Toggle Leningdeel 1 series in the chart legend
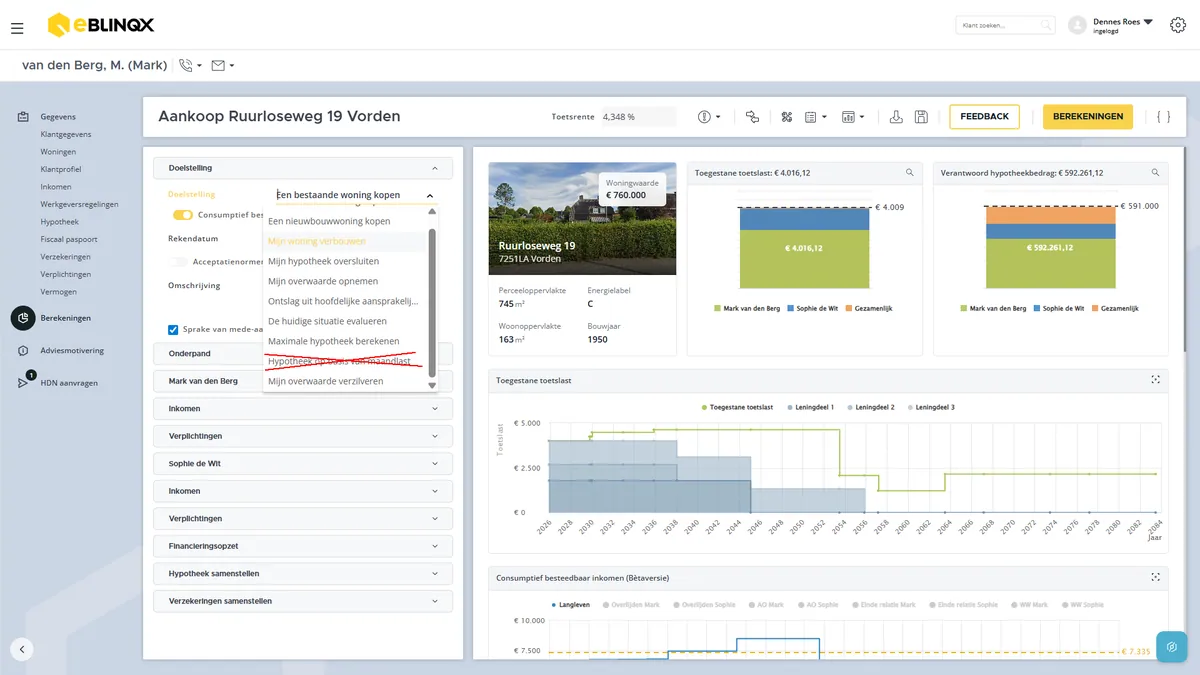This screenshot has width=1200, height=675. point(813,407)
